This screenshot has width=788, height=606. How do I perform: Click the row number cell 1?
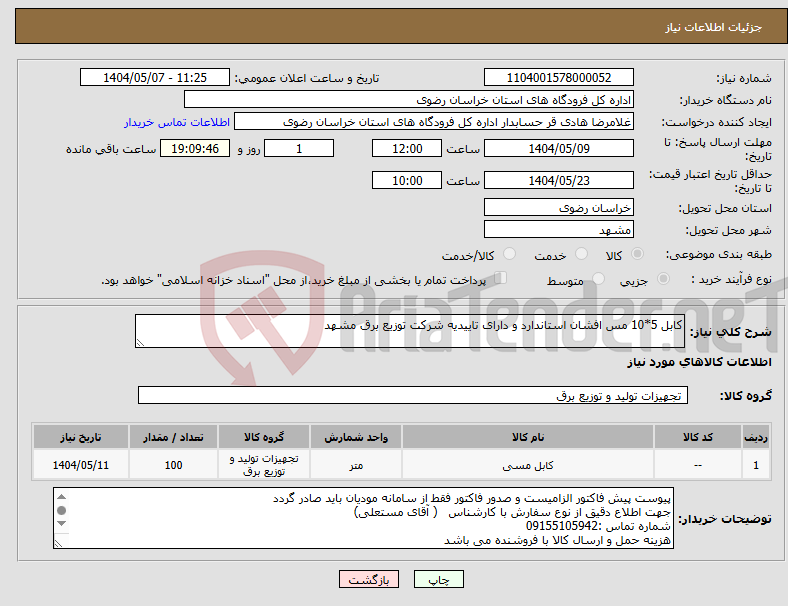[756, 465]
